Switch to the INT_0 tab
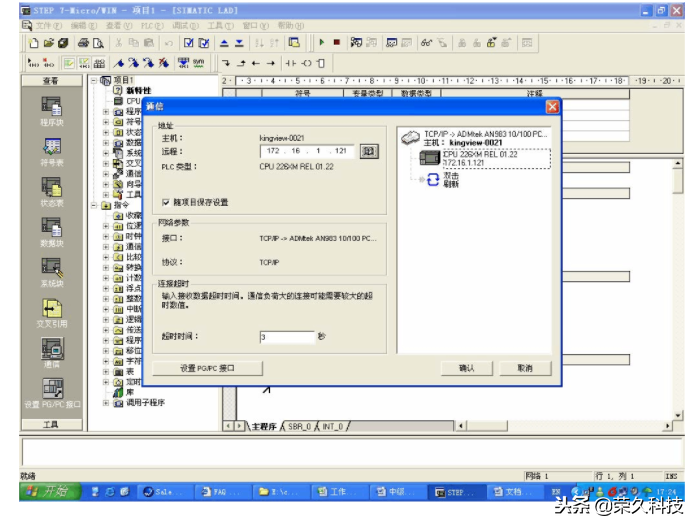 (x=333, y=426)
